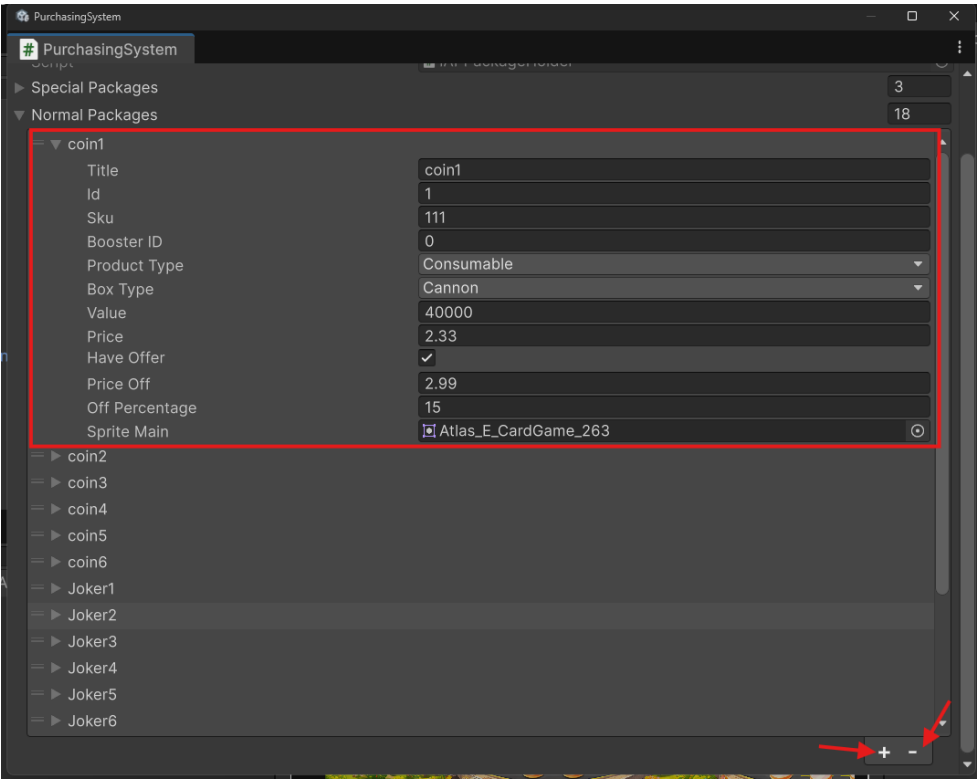Expand the Special Packages list

[x=19, y=87]
